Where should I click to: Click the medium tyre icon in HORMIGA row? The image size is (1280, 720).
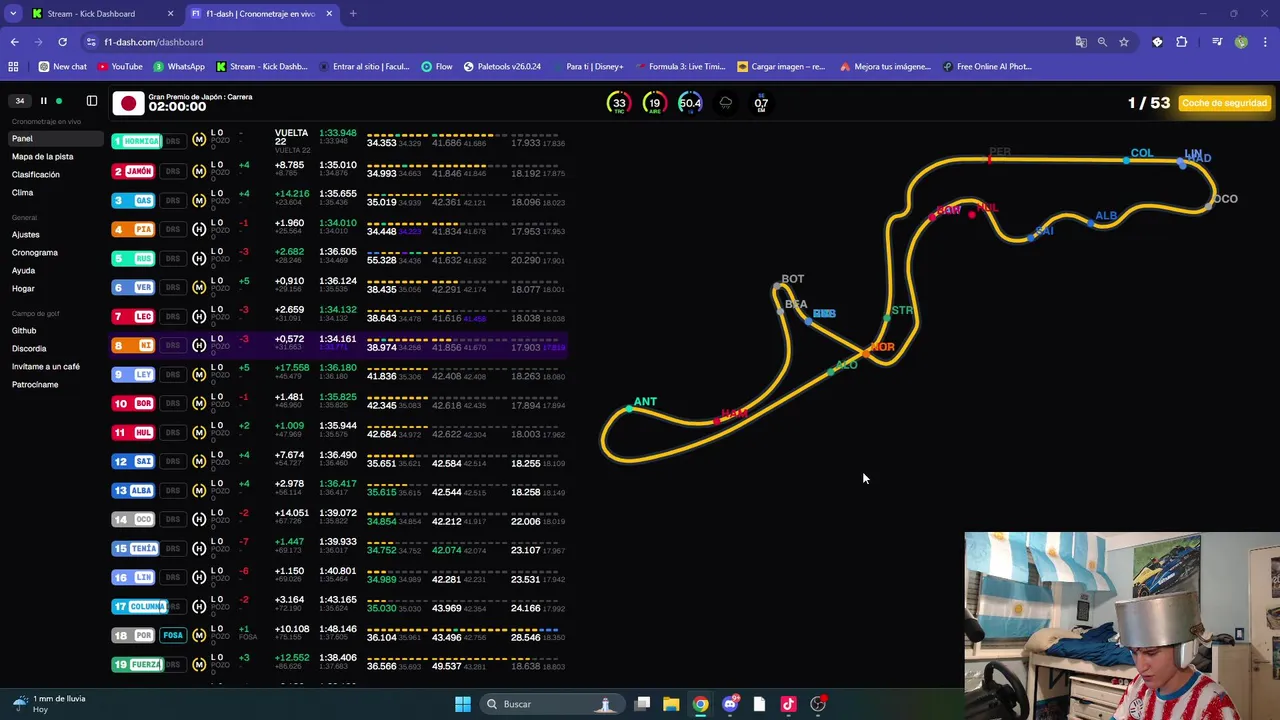[x=199, y=141]
